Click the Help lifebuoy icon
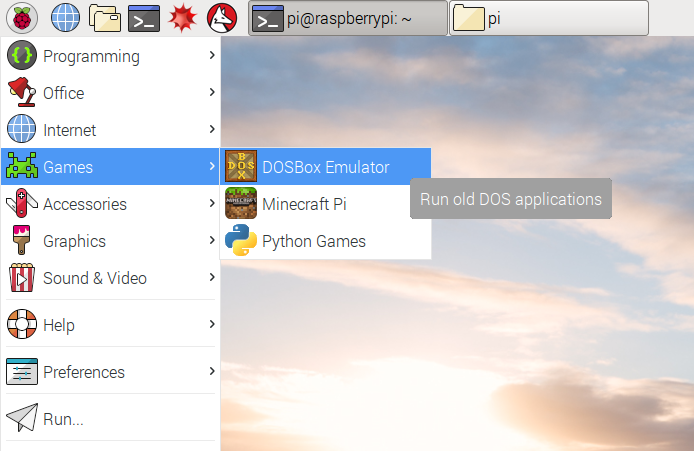Image resolution: width=694 pixels, height=451 pixels. point(22,324)
